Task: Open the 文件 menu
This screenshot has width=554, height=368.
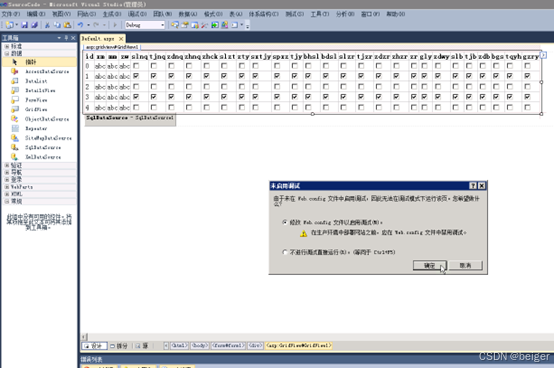Action: (11, 14)
